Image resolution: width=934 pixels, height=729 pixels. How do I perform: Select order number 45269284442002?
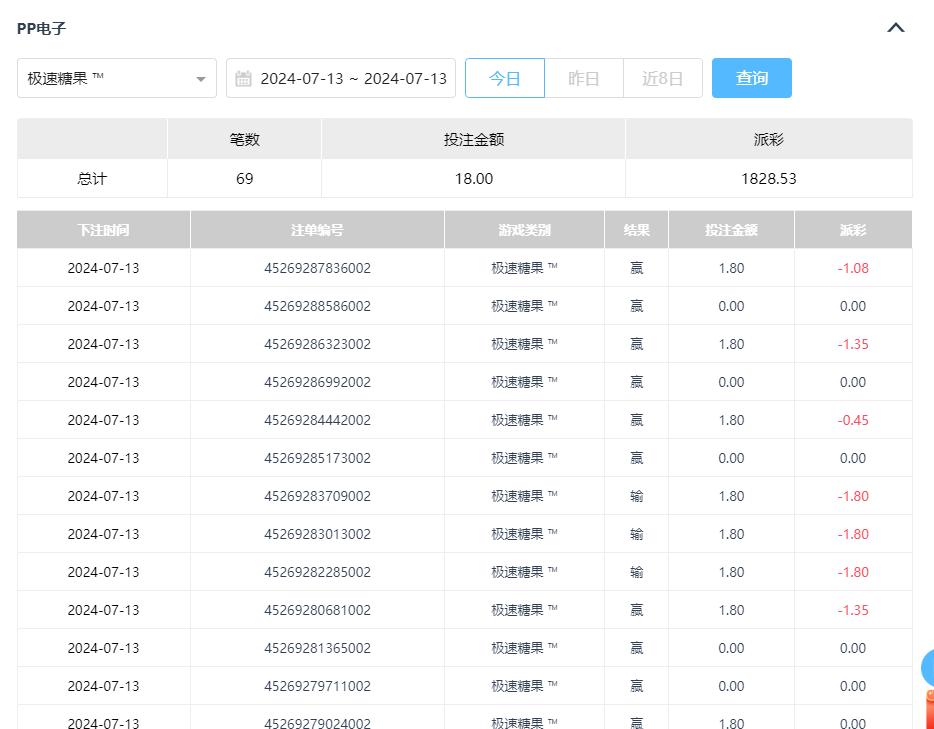coord(317,420)
